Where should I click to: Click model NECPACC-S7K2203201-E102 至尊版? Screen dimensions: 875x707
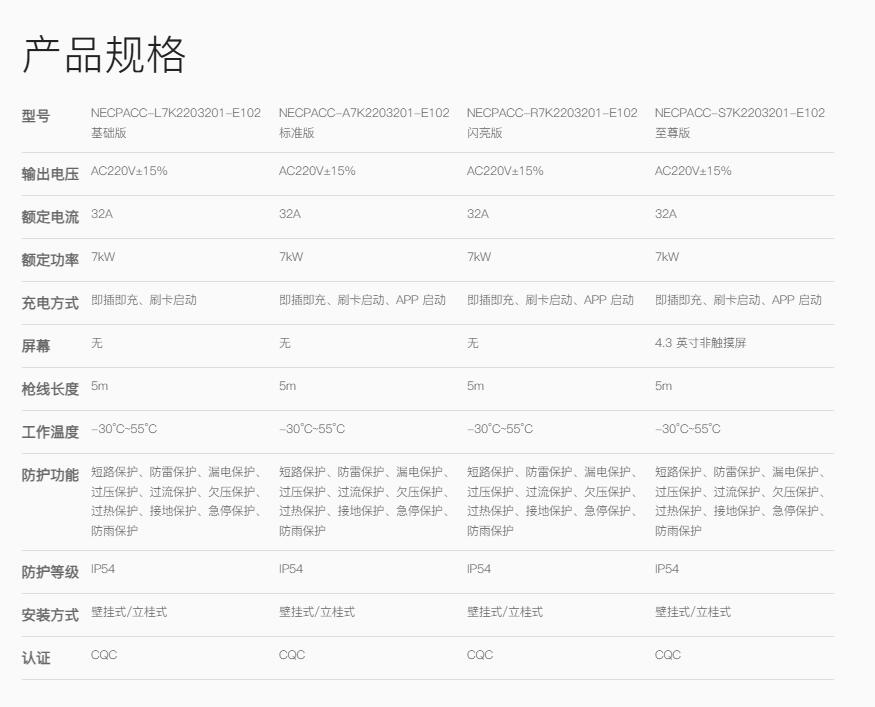tap(740, 122)
